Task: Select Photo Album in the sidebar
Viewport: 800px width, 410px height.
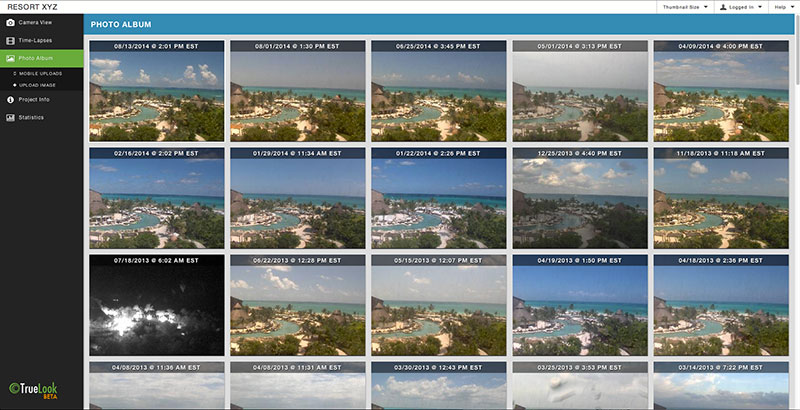Action: tap(41, 58)
